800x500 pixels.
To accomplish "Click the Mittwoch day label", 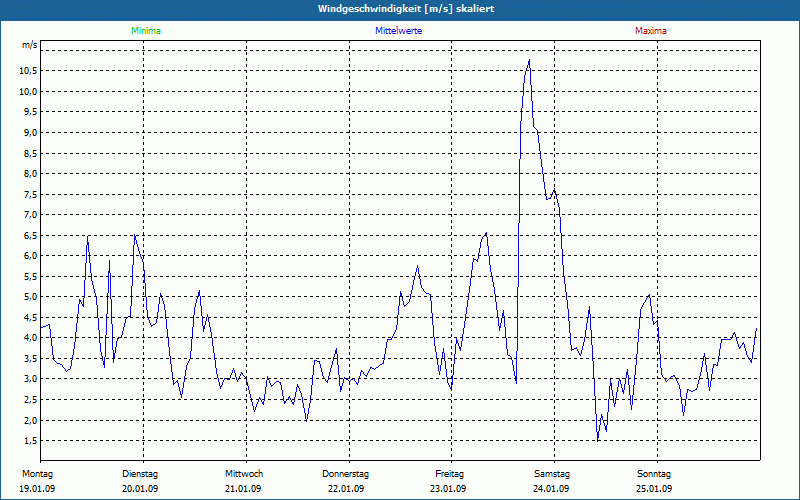I will (x=244, y=474).
